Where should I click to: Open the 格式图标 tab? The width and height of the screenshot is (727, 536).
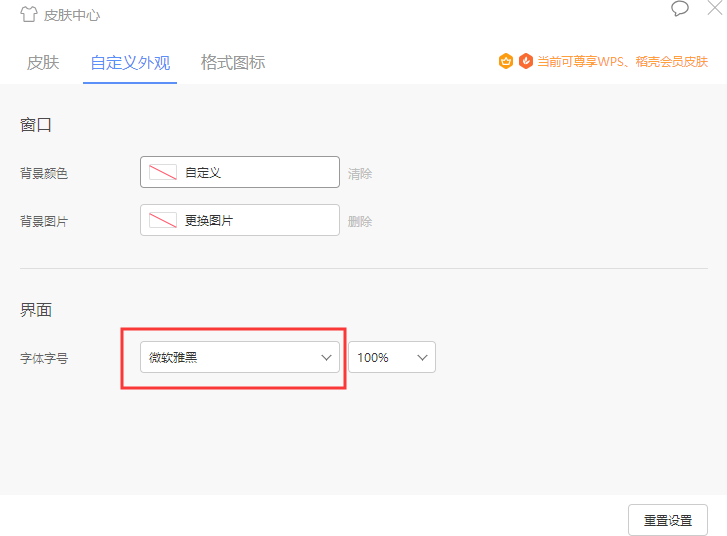pos(233,63)
